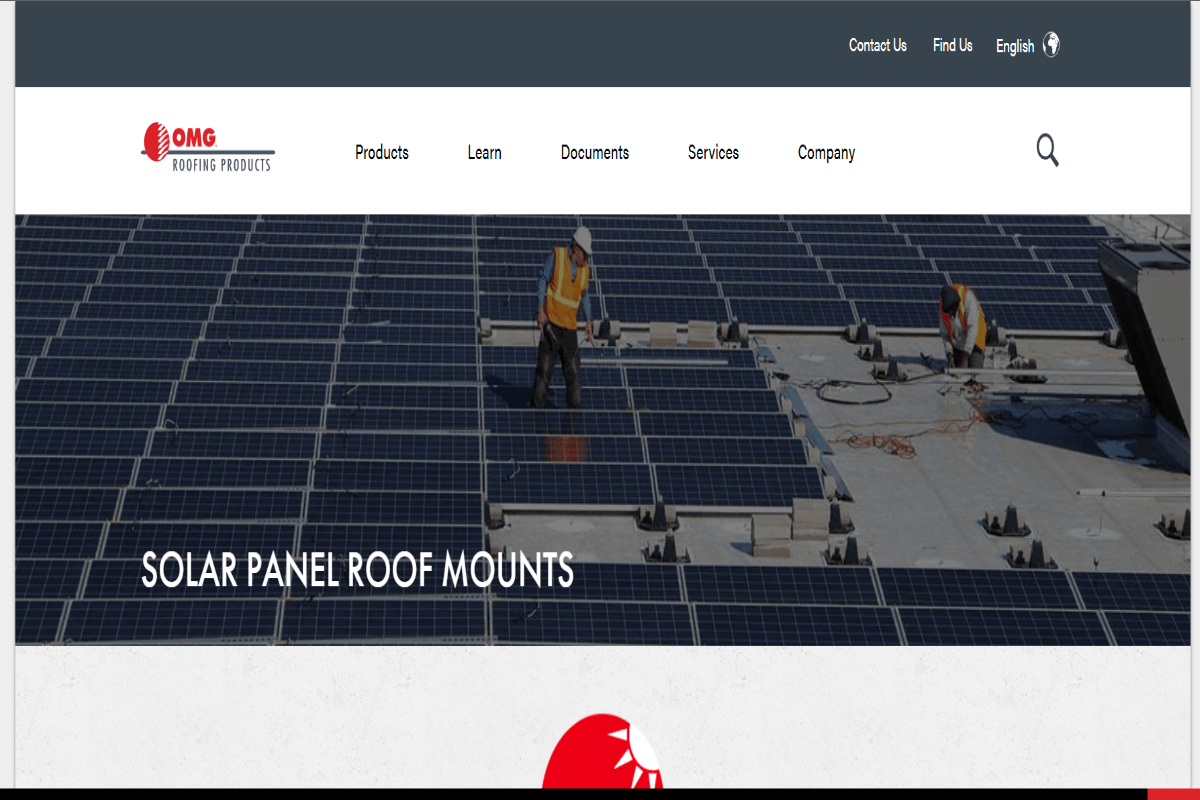Open the Products navigation dropdown

[x=381, y=152]
